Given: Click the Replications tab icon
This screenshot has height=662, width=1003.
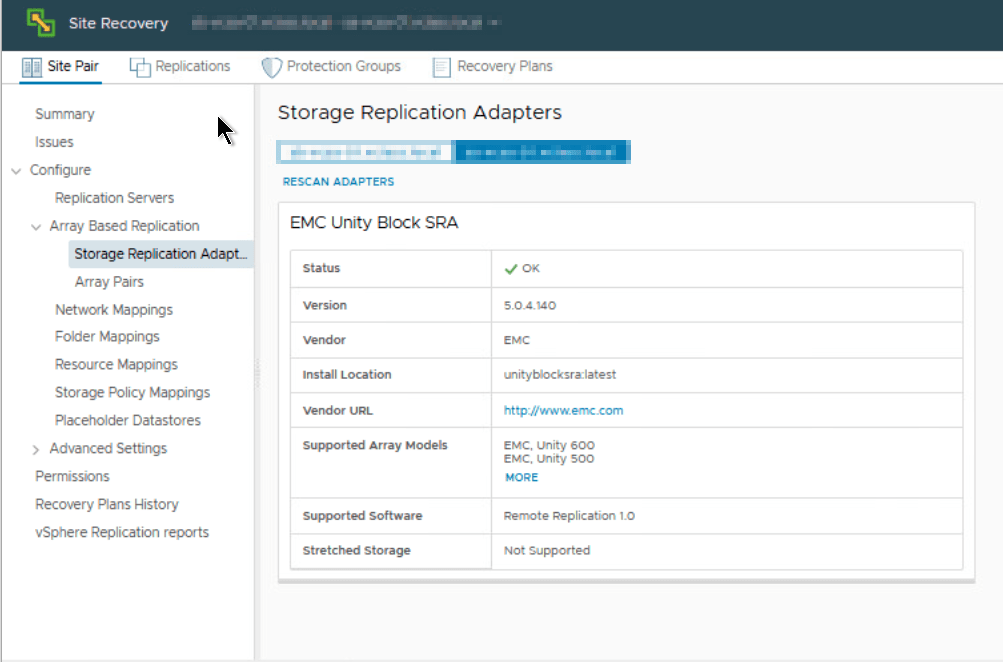Looking at the screenshot, I should tap(140, 67).
